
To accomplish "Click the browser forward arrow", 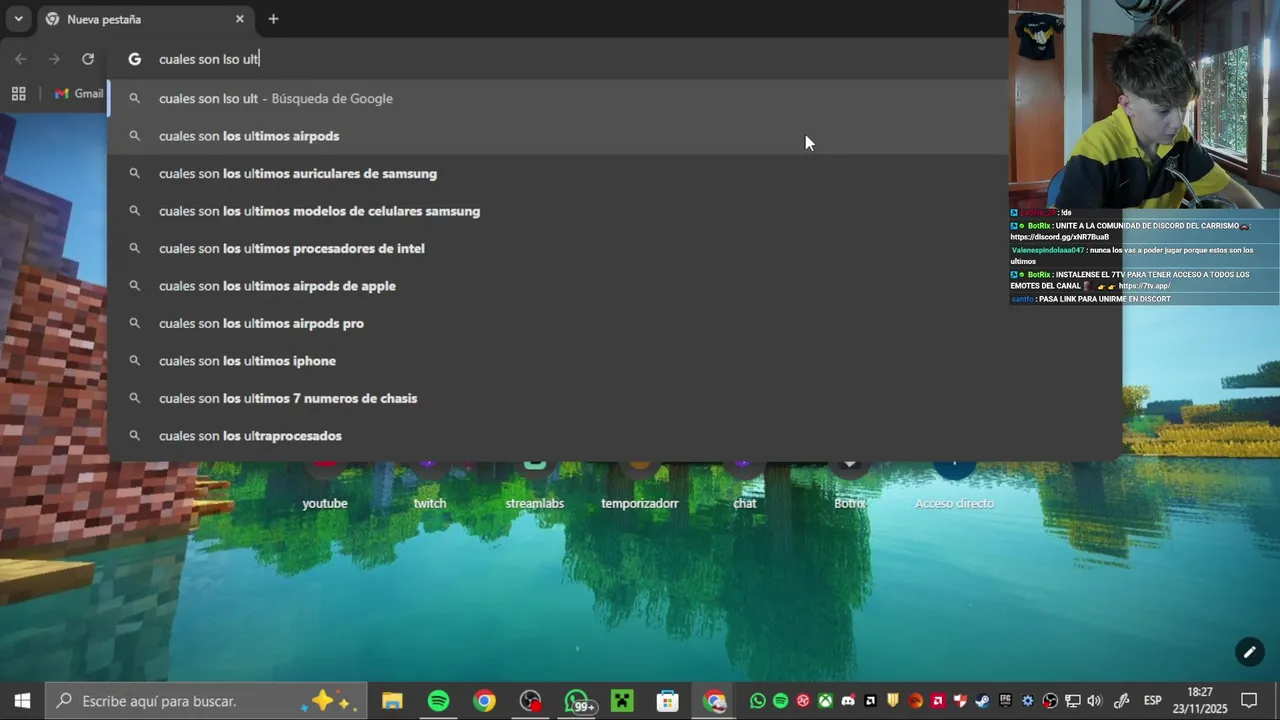I will [x=54, y=59].
